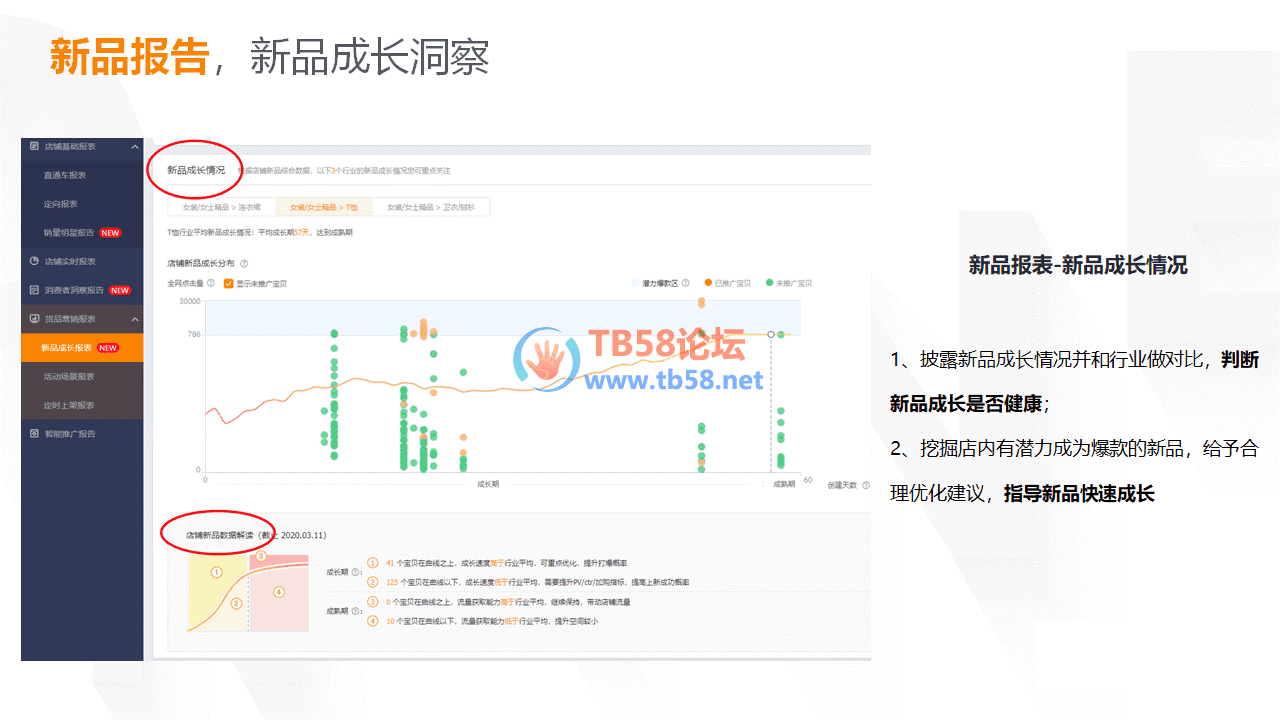Click the 新品成长情况 section heading
The height and width of the screenshot is (720, 1280).
click(196, 170)
